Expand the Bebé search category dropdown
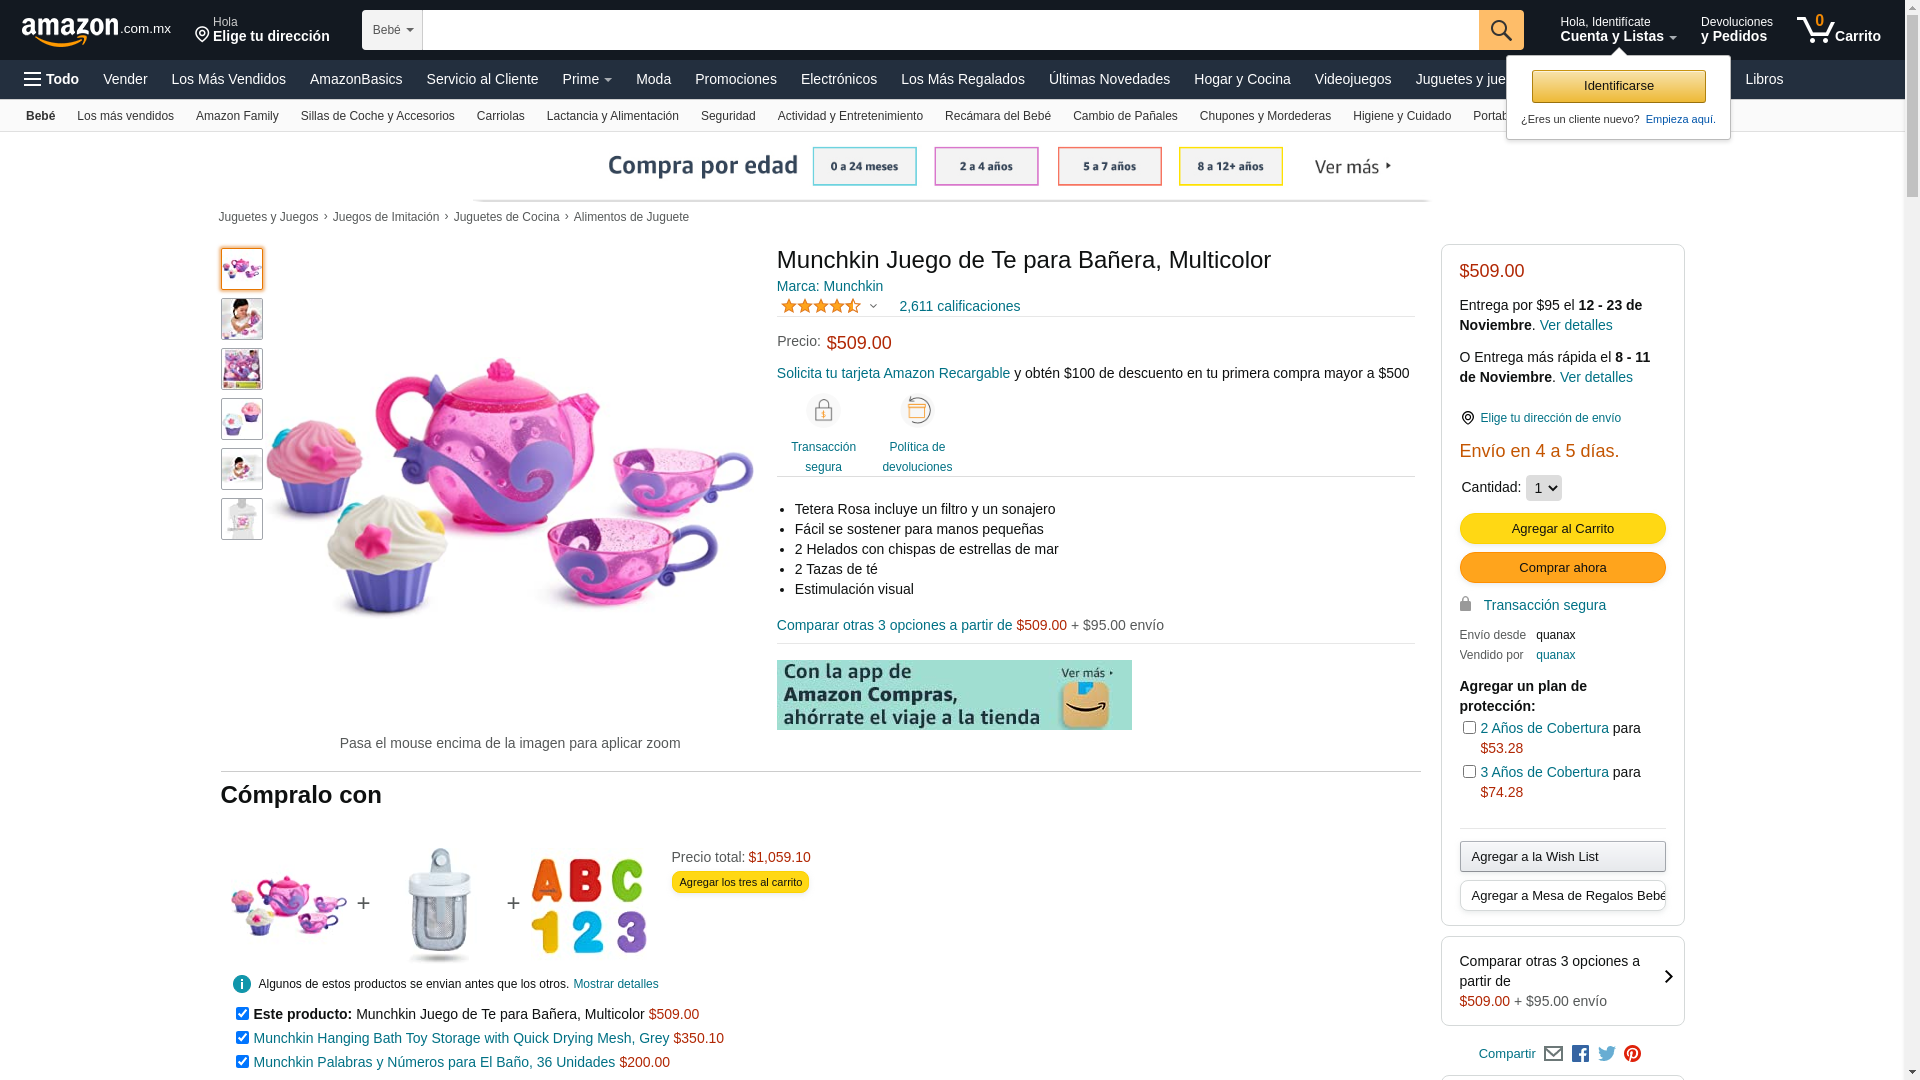Image resolution: width=1920 pixels, height=1080 pixels. coord(392,30)
